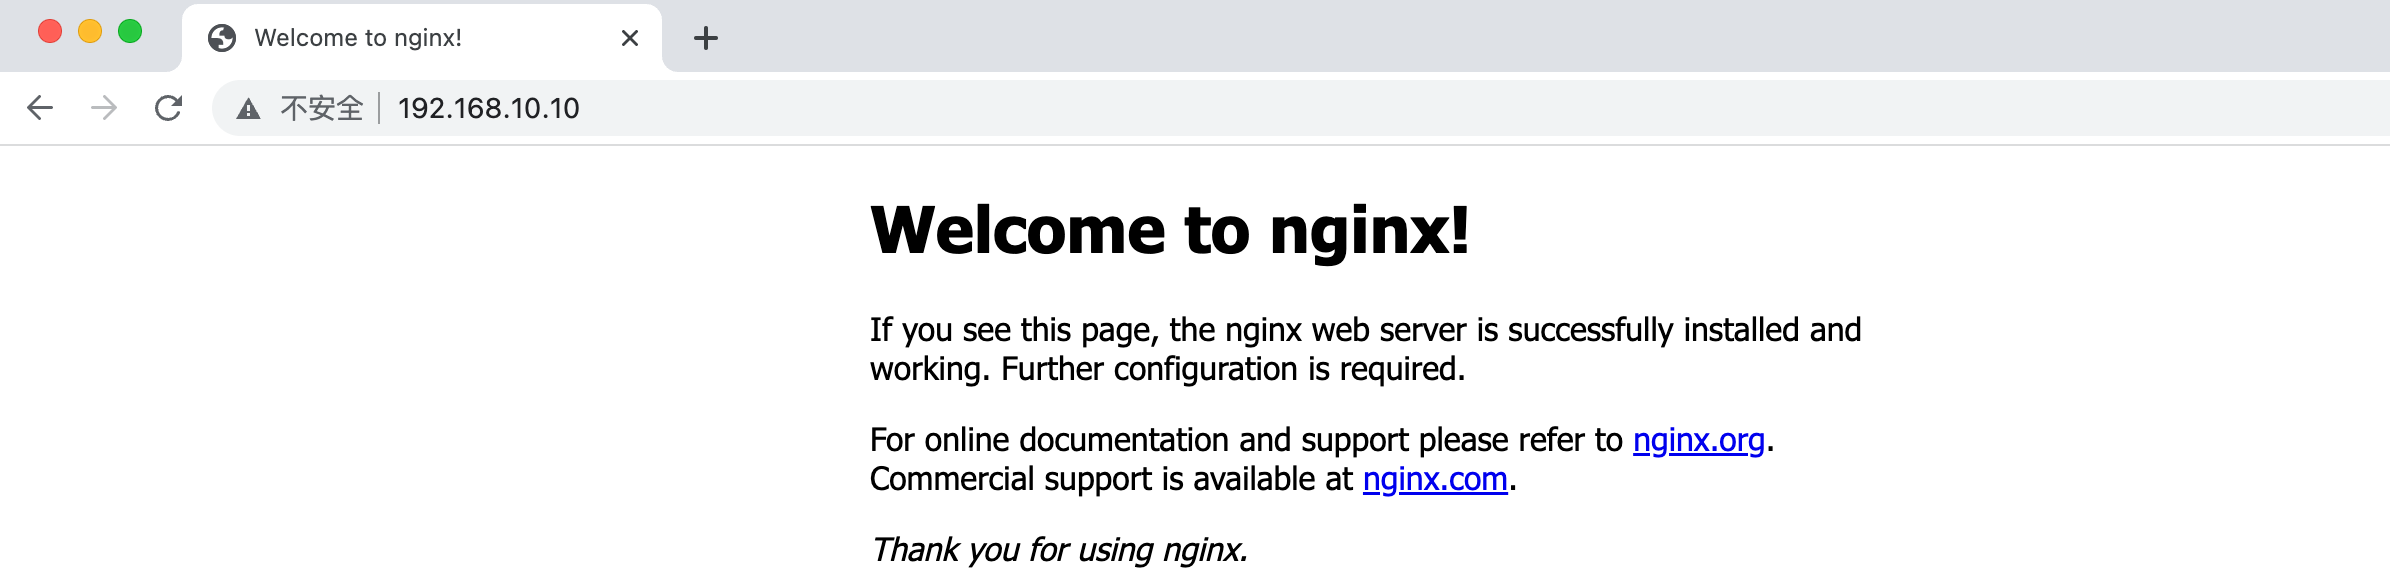
Task: Open the nginx.org documentation link
Action: point(1698,440)
